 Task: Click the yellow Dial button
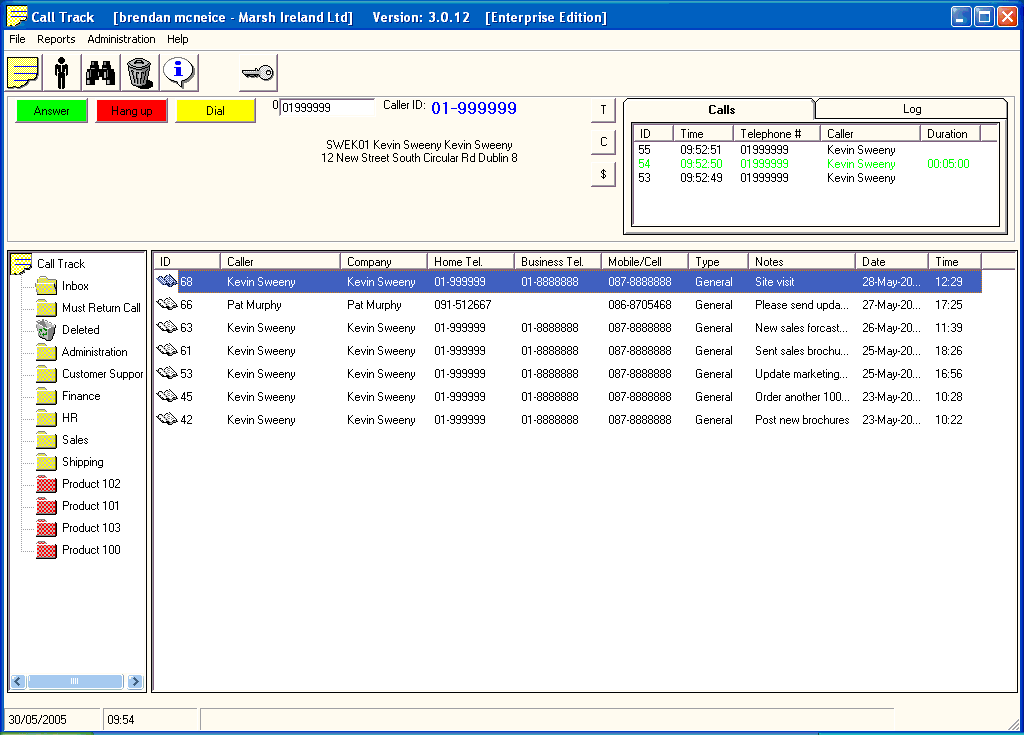[x=216, y=111]
